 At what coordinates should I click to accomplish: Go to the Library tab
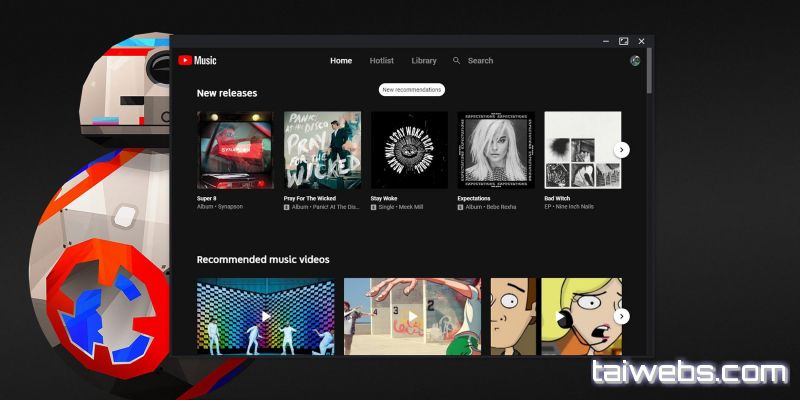click(424, 60)
